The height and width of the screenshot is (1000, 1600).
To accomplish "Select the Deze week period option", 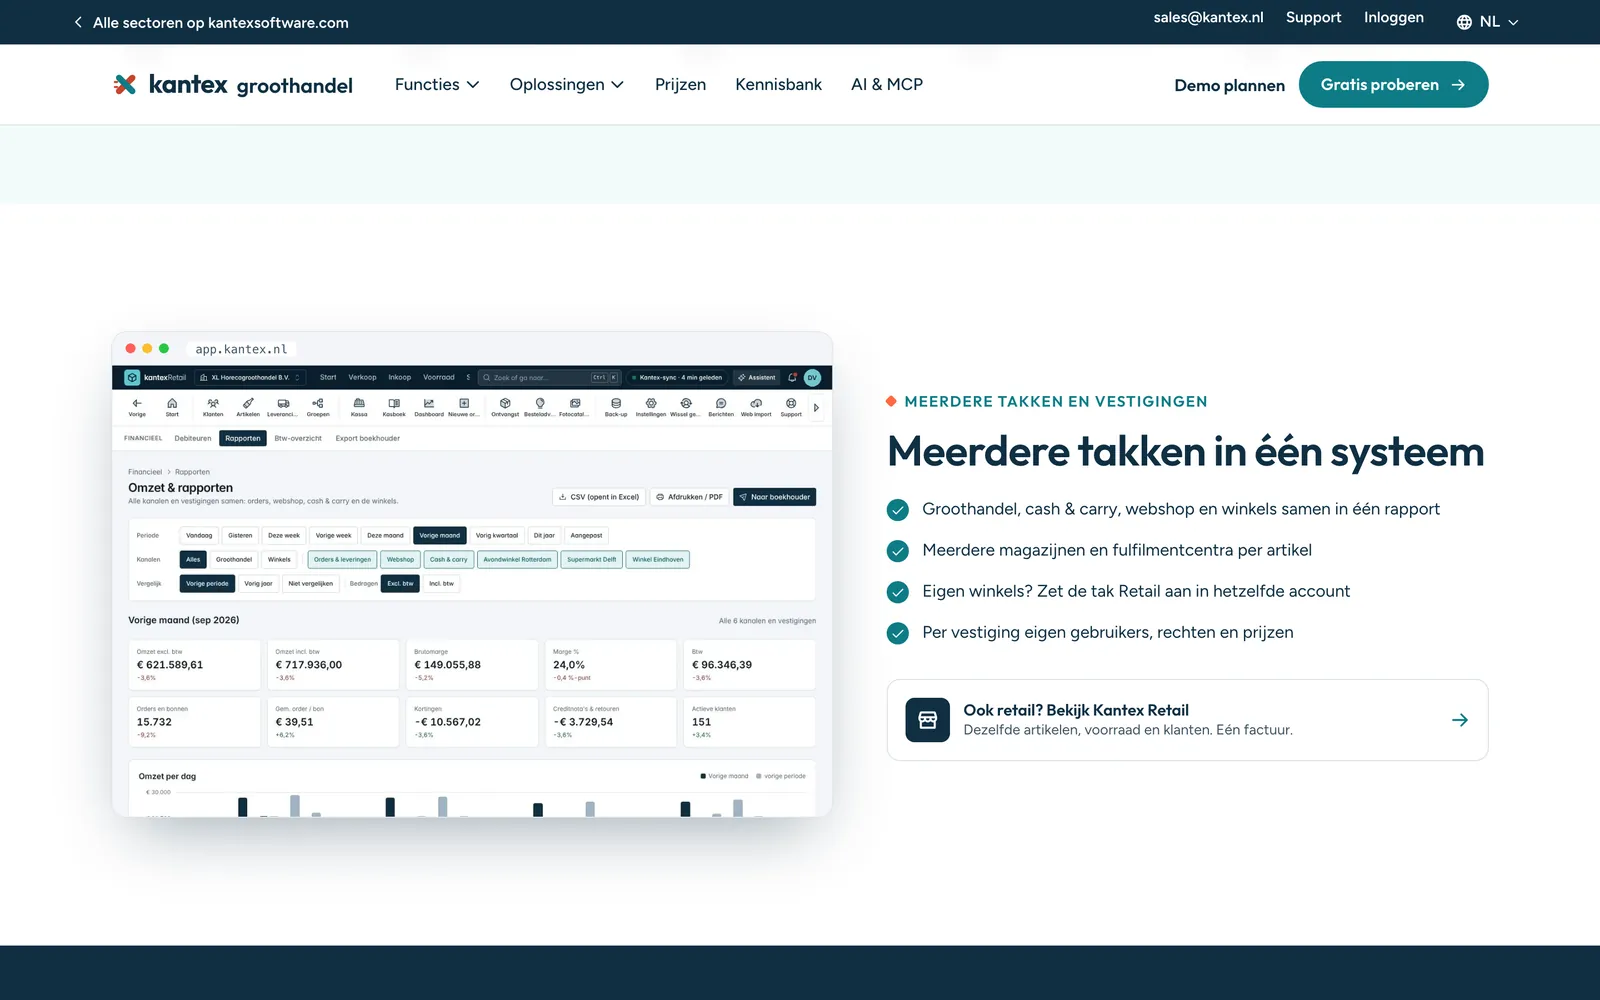I will coord(284,535).
